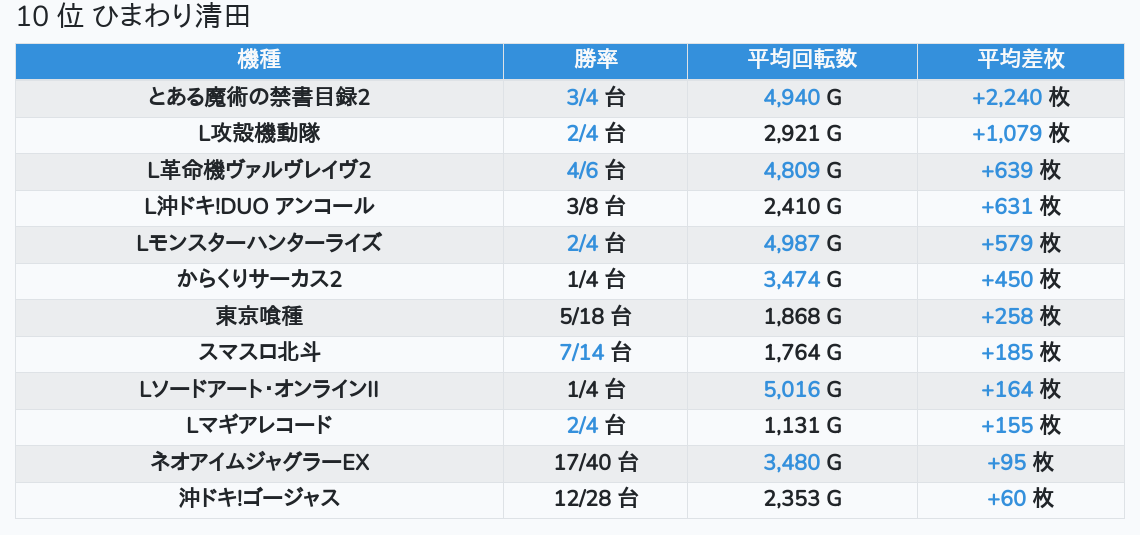Select the 17/40 台 win rate cell

coord(595,462)
